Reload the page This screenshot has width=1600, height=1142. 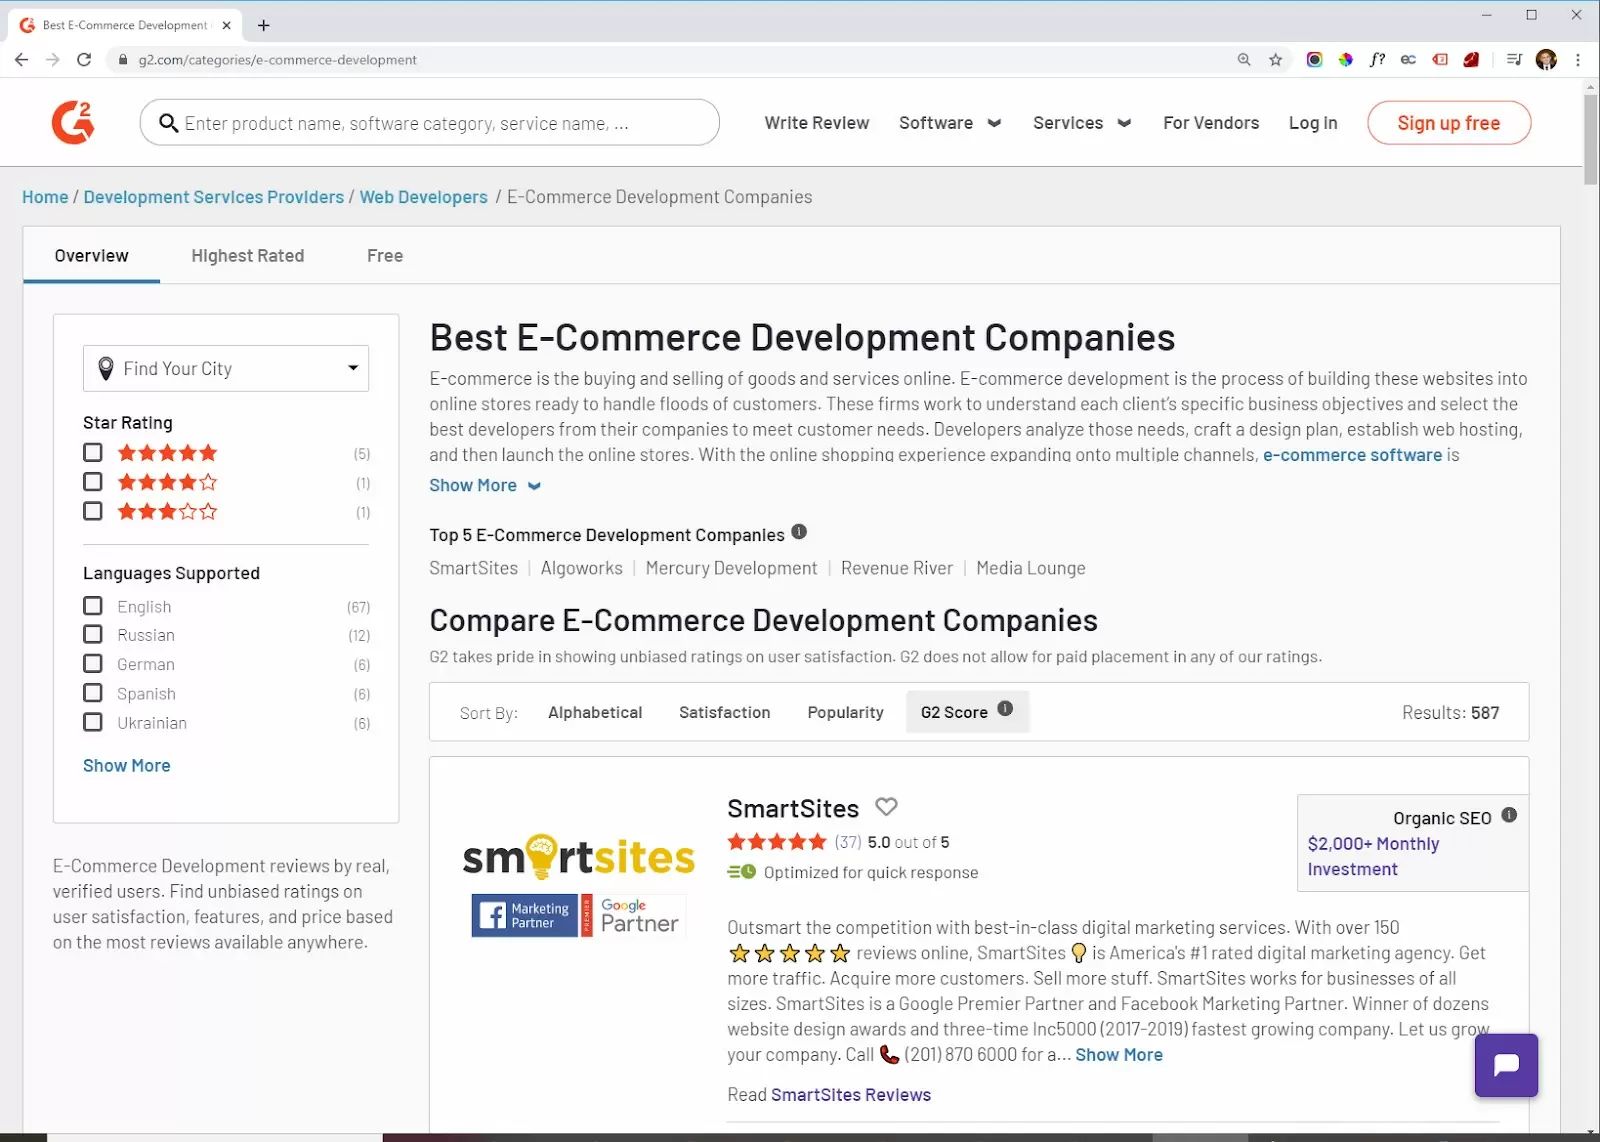coord(84,60)
